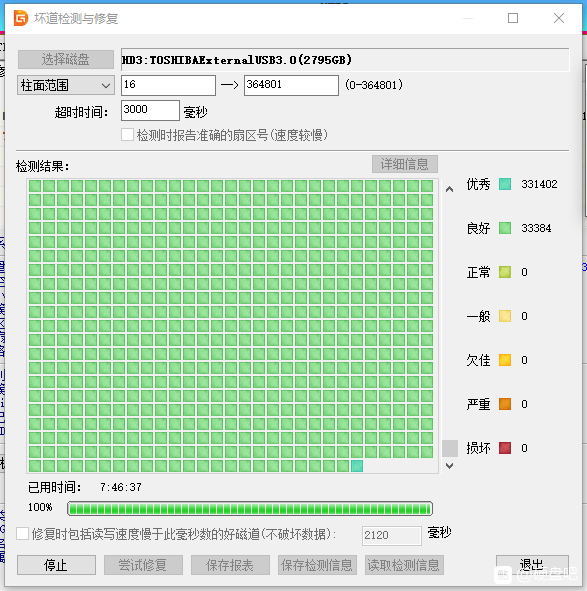Click the start cylinder field showing 16

168,85
